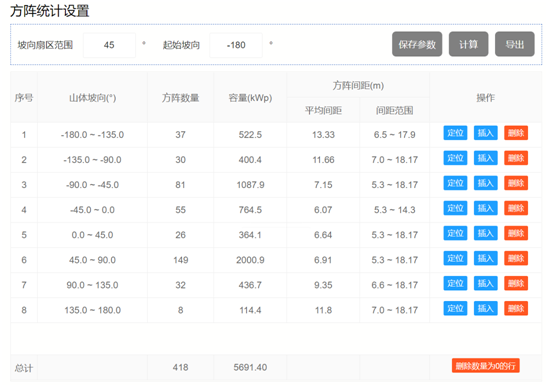Click 定位 for row 90.0 ~ 135.0
Viewport: 548px width, 387px height.
[x=455, y=284]
